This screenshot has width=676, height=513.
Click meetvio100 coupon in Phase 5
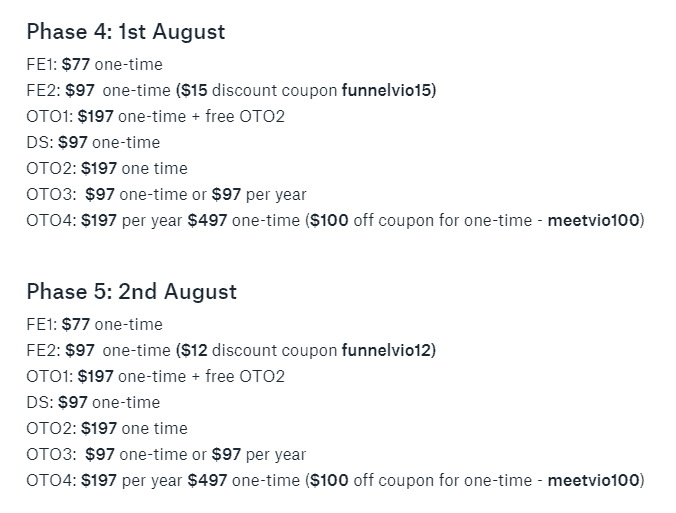(x=594, y=481)
